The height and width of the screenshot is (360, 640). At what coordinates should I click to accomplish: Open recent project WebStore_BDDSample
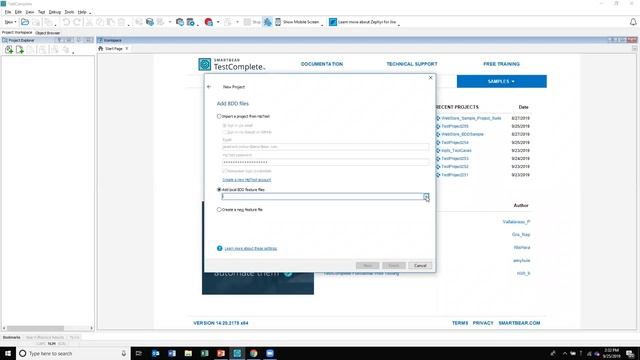(x=462, y=134)
